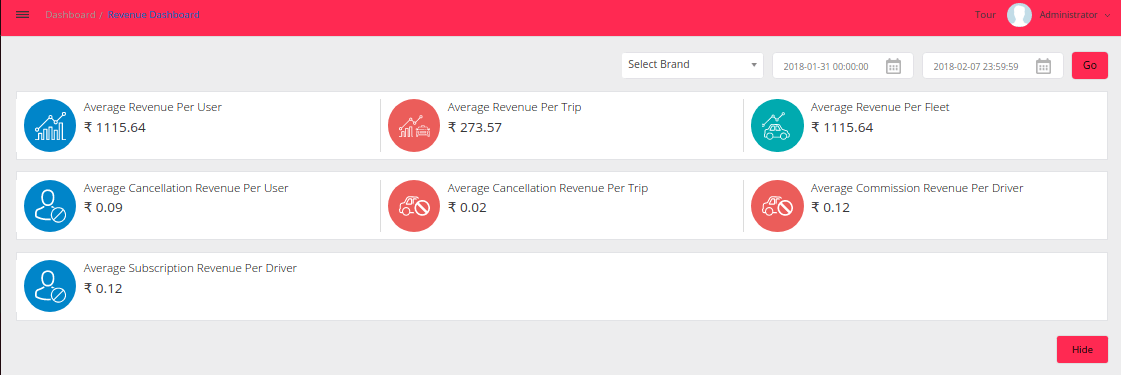Open the end date calendar icon
Viewport: 1121px width, 375px height.
(x=1044, y=66)
